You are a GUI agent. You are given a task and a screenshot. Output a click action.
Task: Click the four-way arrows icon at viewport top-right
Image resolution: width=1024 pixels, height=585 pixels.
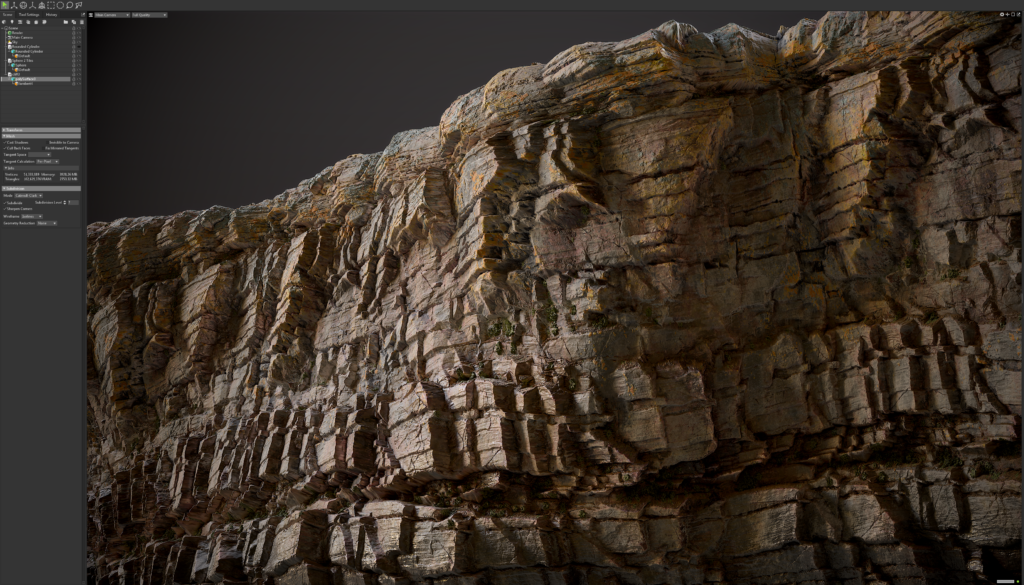(x=1007, y=14)
